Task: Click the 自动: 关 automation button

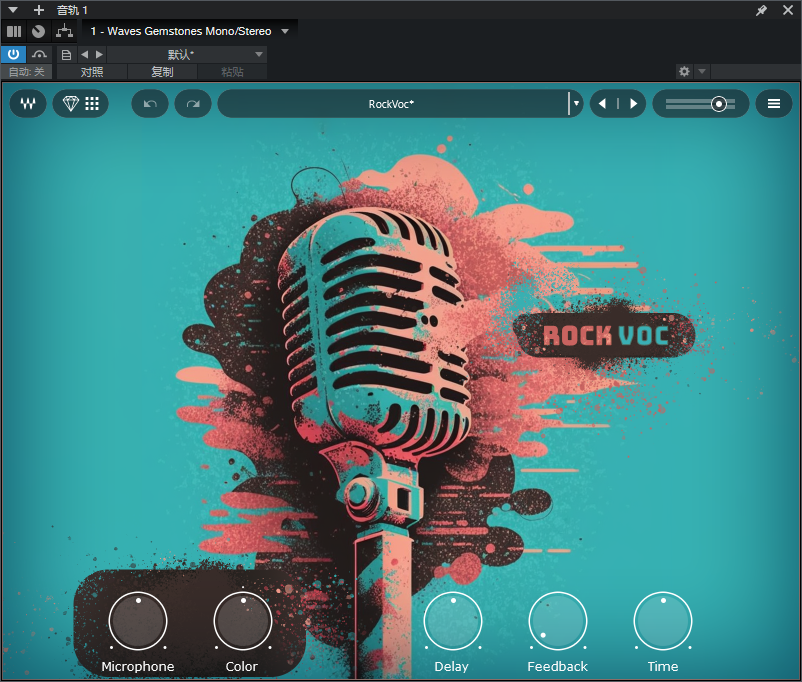Action: coord(27,72)
